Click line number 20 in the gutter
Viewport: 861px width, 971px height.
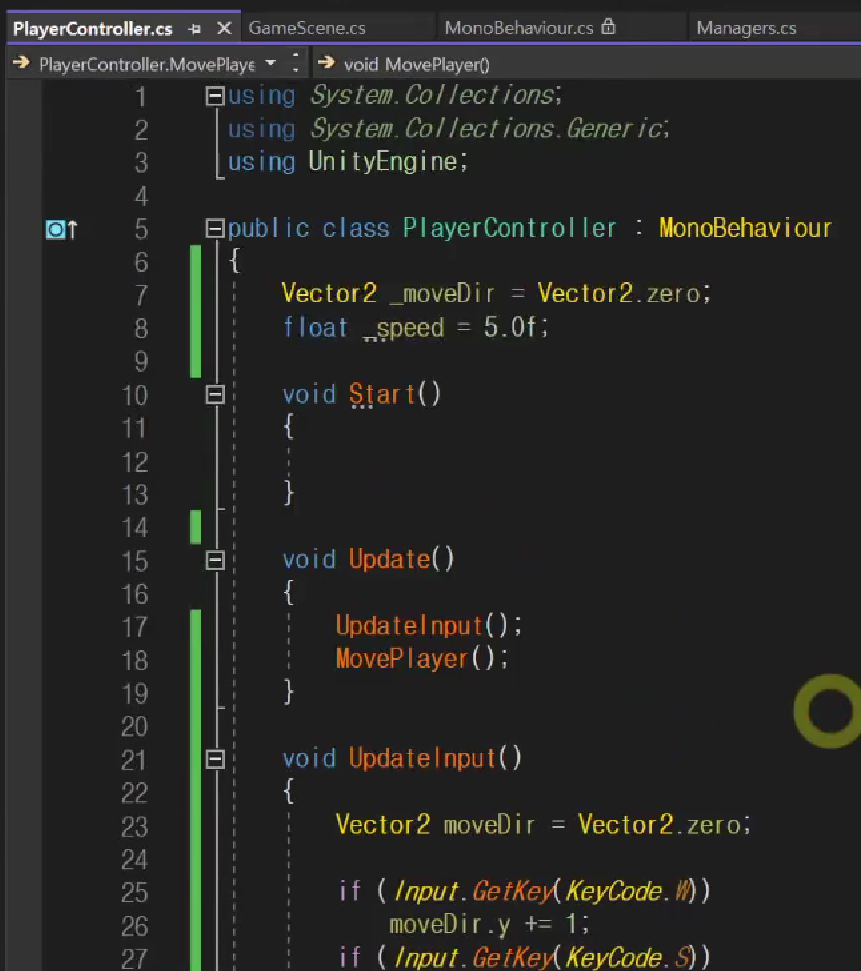point(134,726)
